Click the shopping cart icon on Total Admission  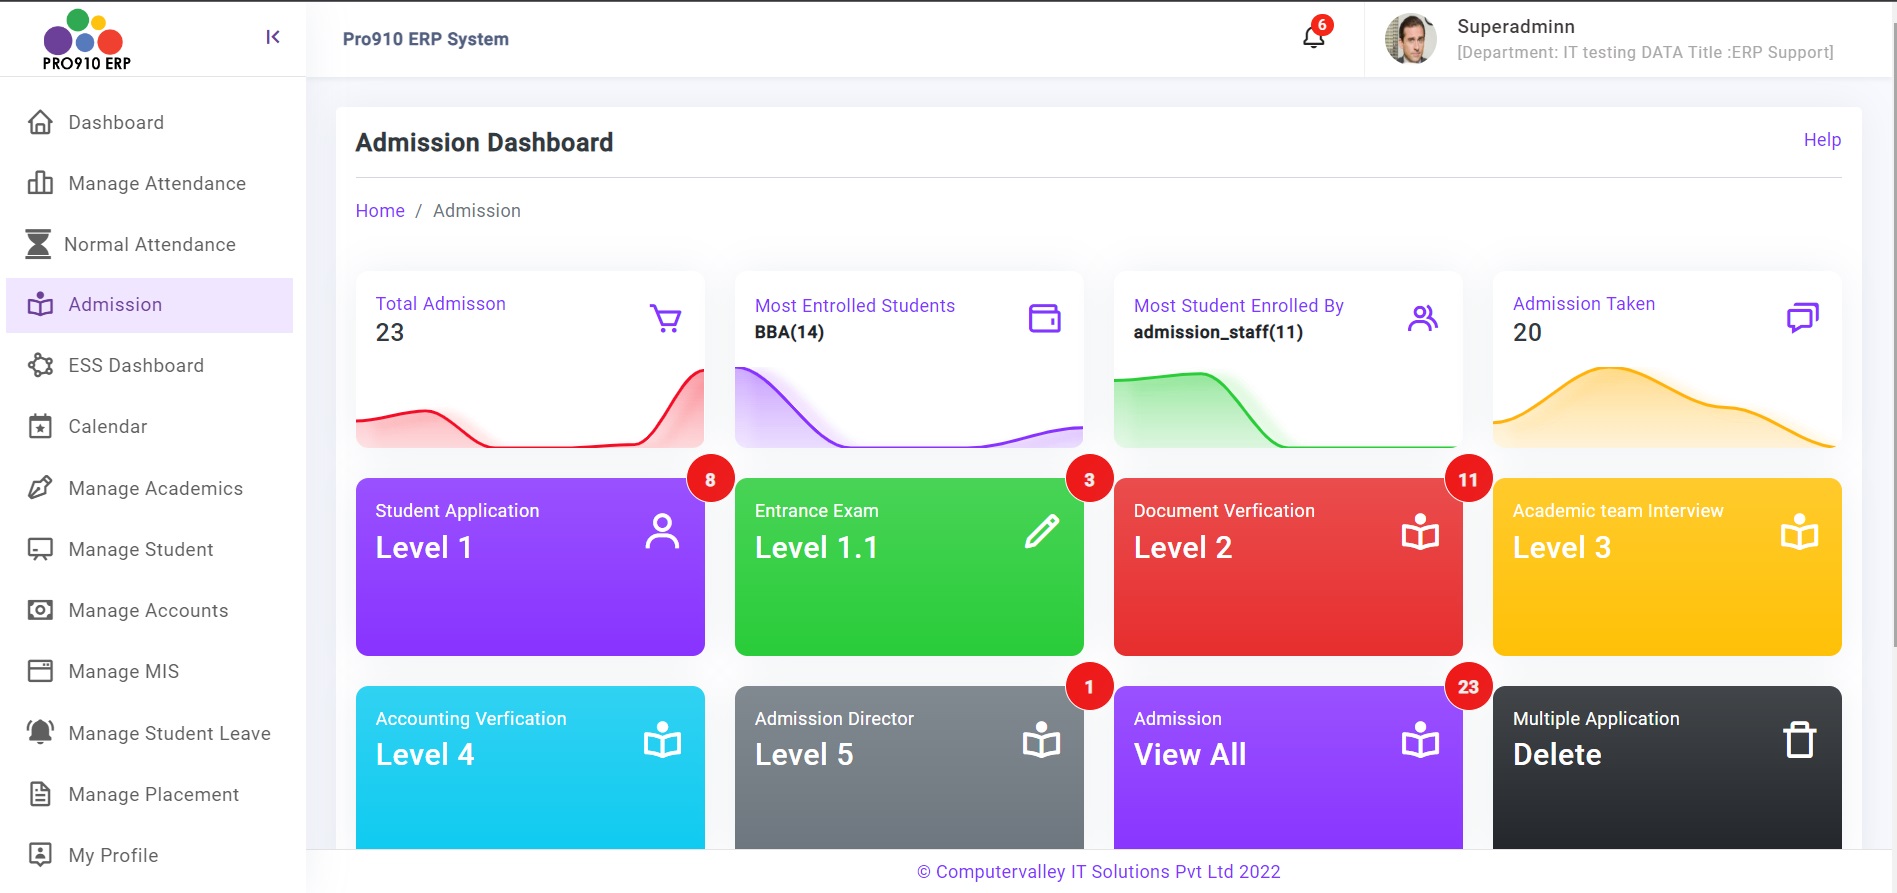665,318
